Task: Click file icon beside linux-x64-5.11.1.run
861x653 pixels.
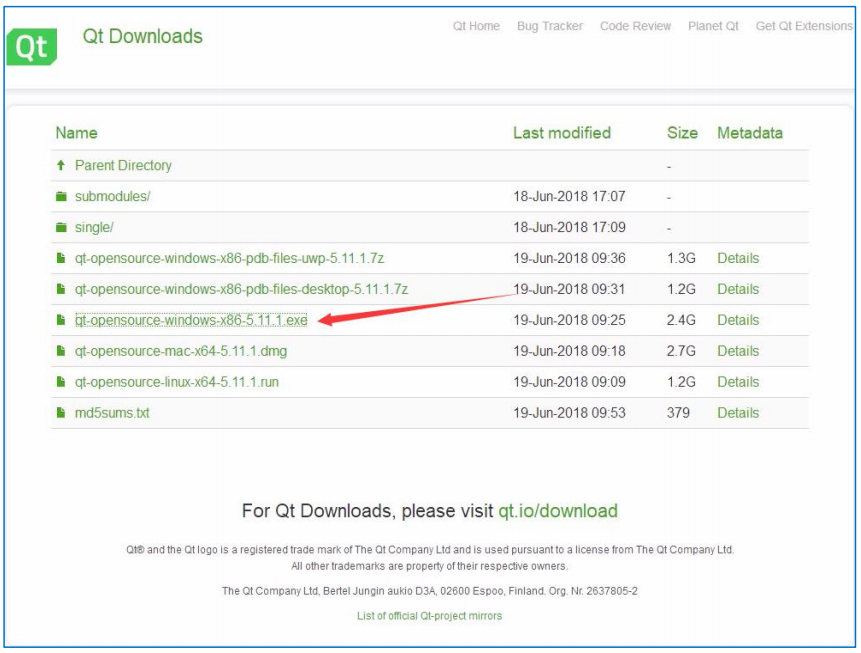Action: pyautogui.click(x=61, y=382)
